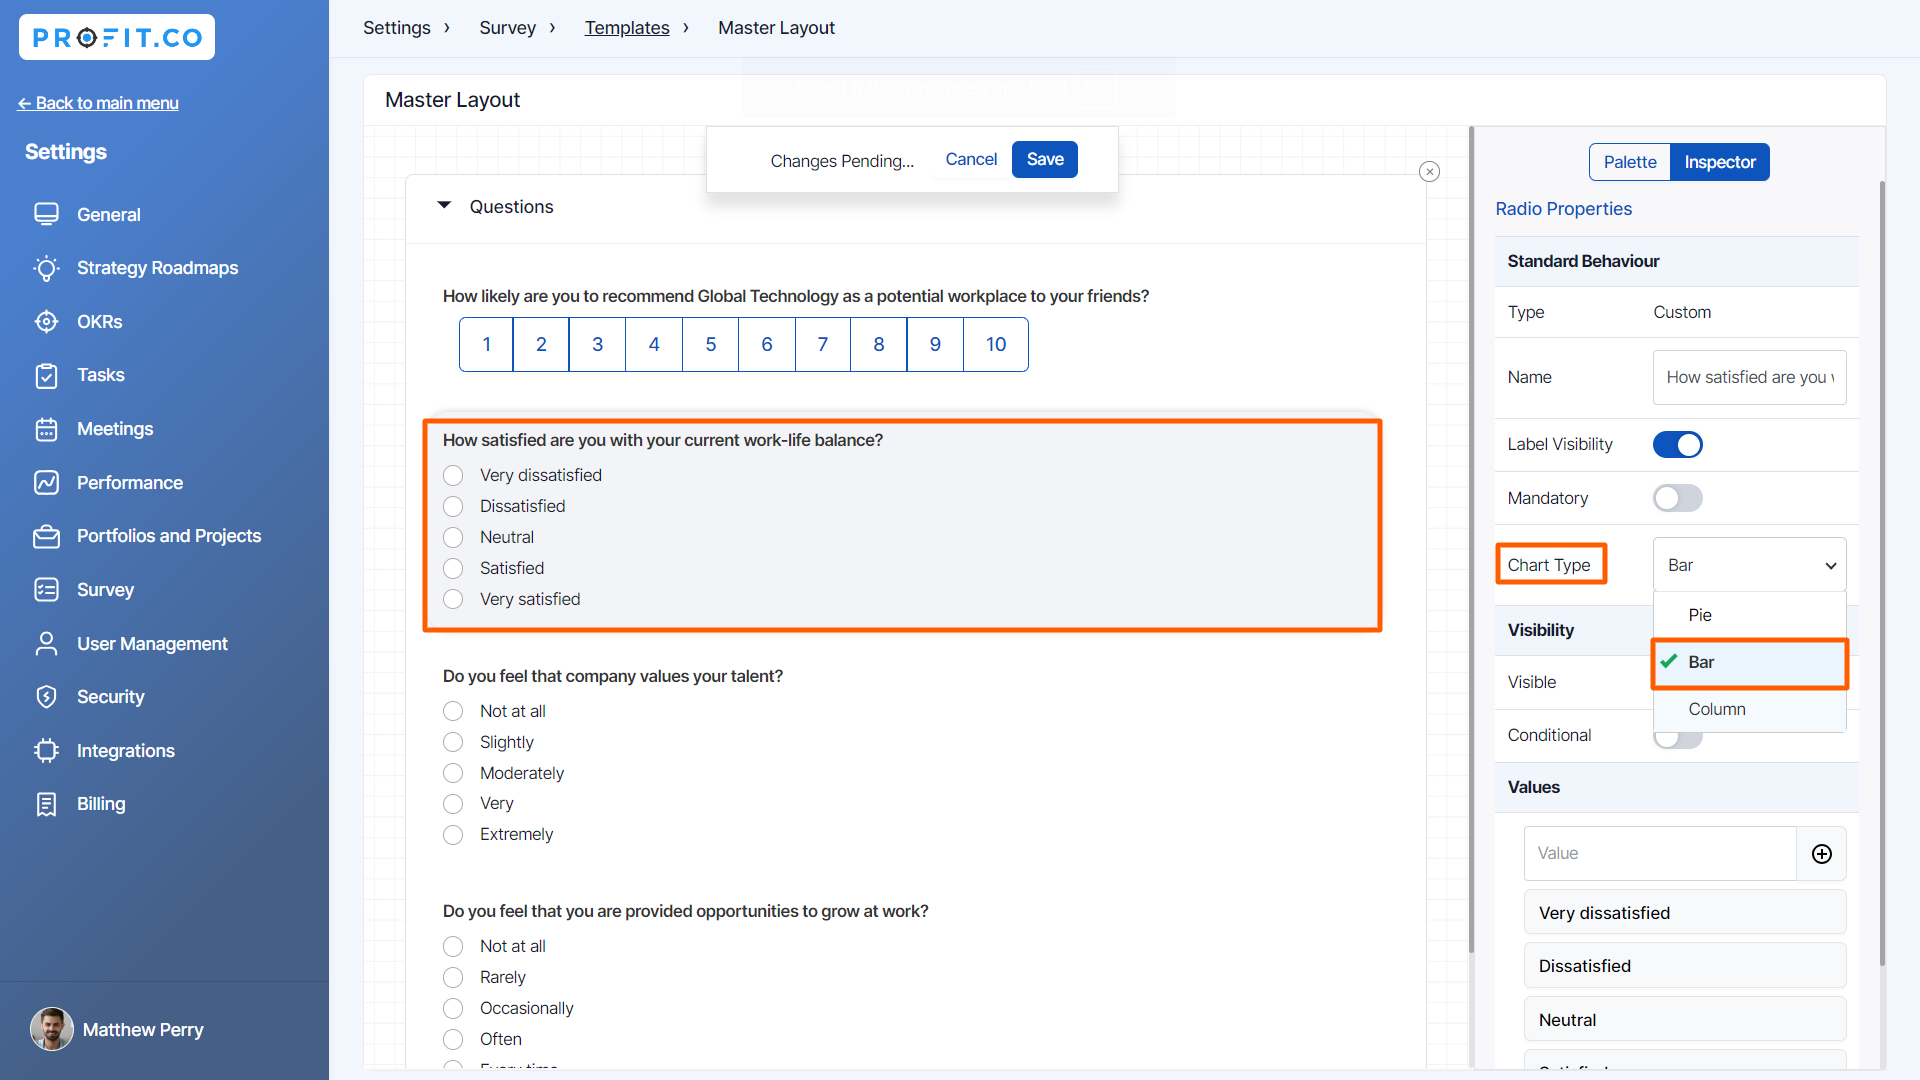Click the Security shield icon
1920x1080 pixels.
[x=46, y=697]
